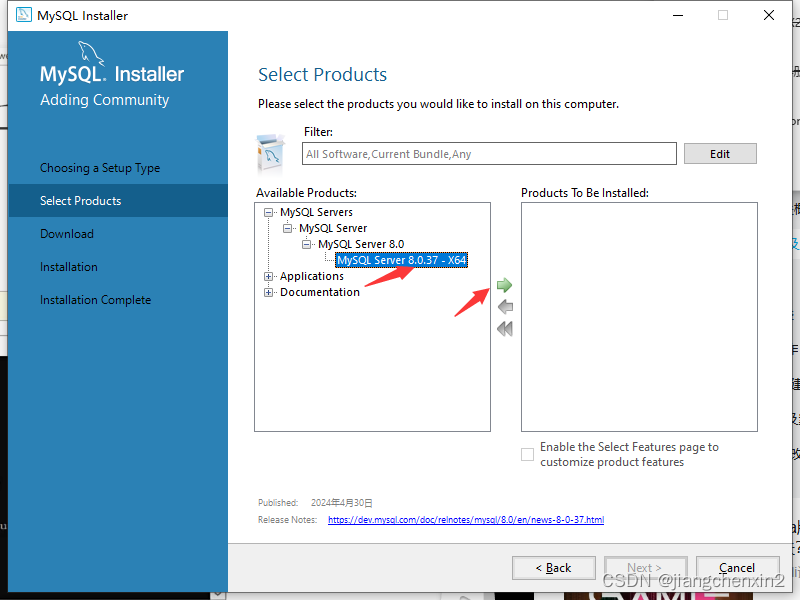Image resolution: width=800 pixels, height=600 pixels.
Task: Enable the Select Features page checkbox
Action: point(527,454)
